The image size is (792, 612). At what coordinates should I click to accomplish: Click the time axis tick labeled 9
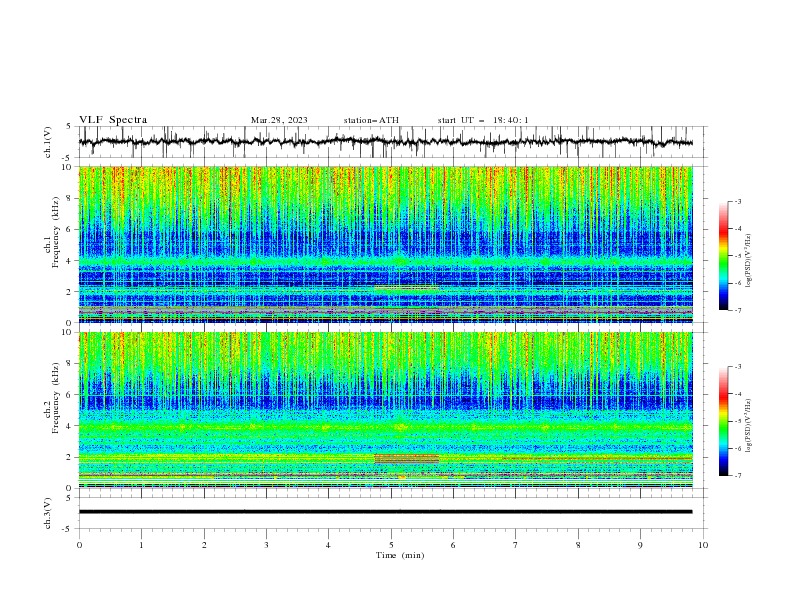[x=640, y=545]
